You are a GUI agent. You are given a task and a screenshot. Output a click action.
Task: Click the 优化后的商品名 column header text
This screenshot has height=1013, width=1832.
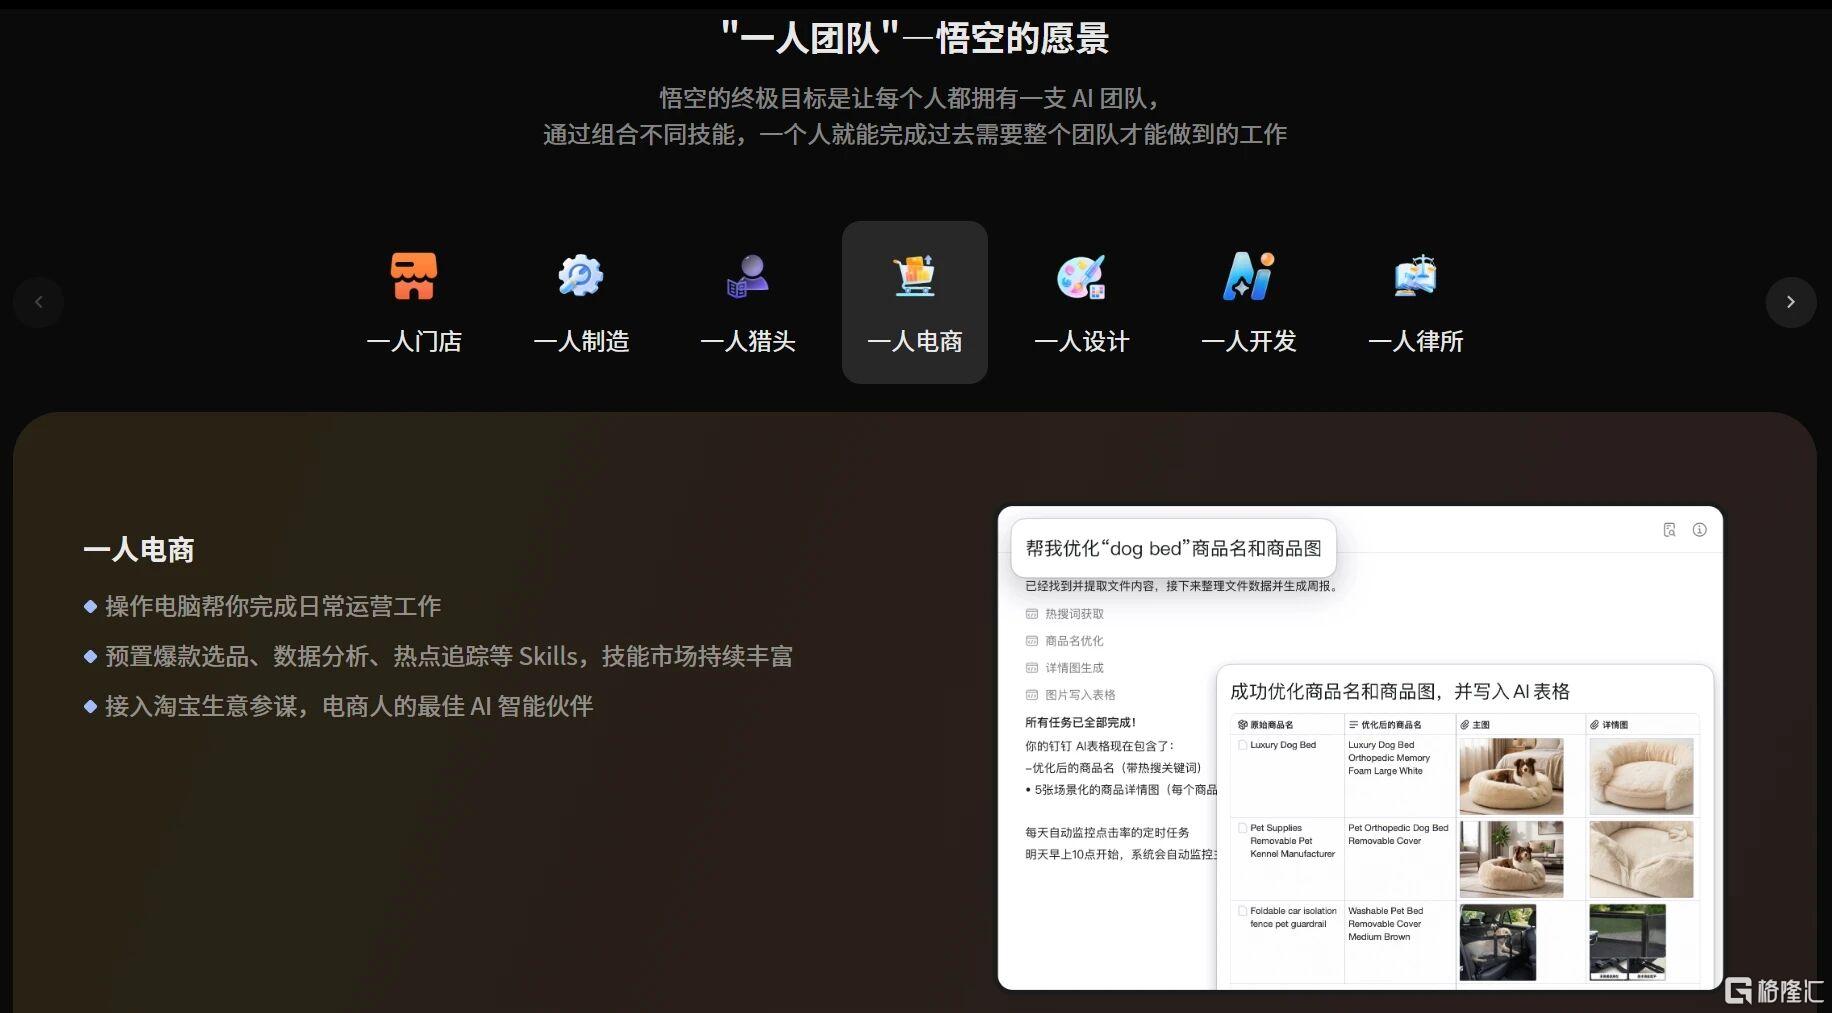[1391, 725]
